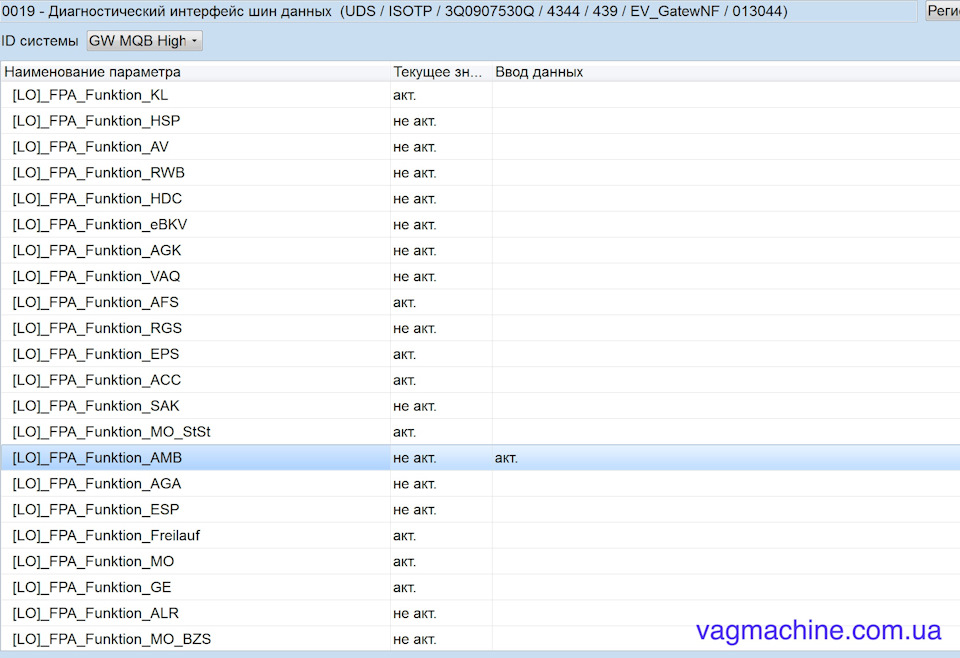960x658 pixels.
Task: Select the [LO]_FPA_Funktion_AFS row
Action: click(x=480, y=302)
